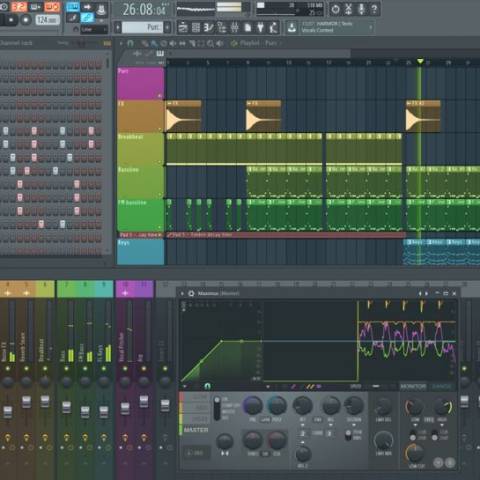
Task: Select the zoom magnifier tool in playlist
Action: [x=210, y=43]
